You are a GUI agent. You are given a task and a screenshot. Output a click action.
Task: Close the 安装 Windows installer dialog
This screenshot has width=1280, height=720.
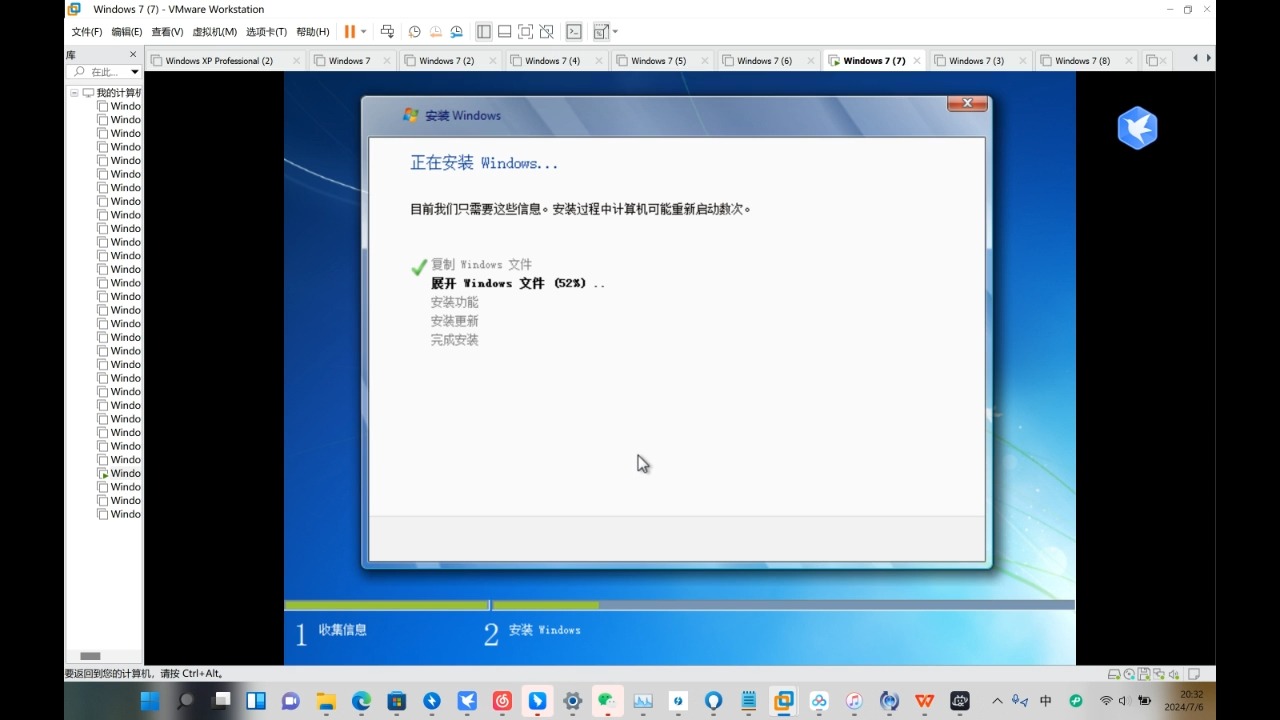pos(967,103)
